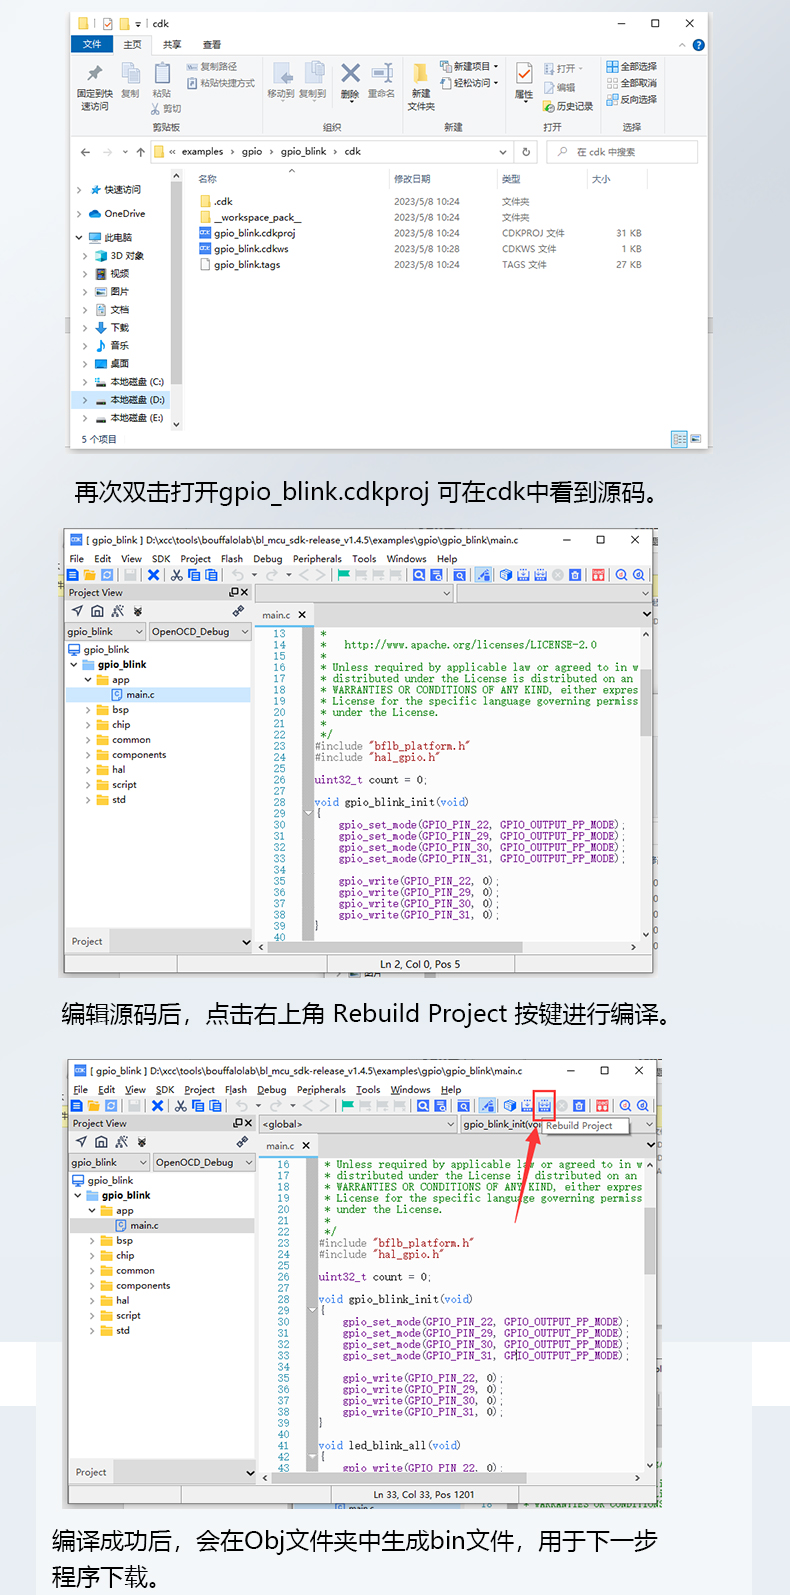Open the 共享 (Share) ribbon tab
Viewport: 790px width, 1595px height.
click(172, 45)
